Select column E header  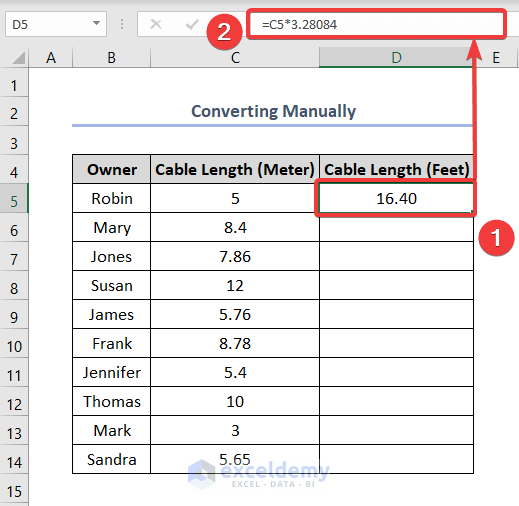point(496,58)
